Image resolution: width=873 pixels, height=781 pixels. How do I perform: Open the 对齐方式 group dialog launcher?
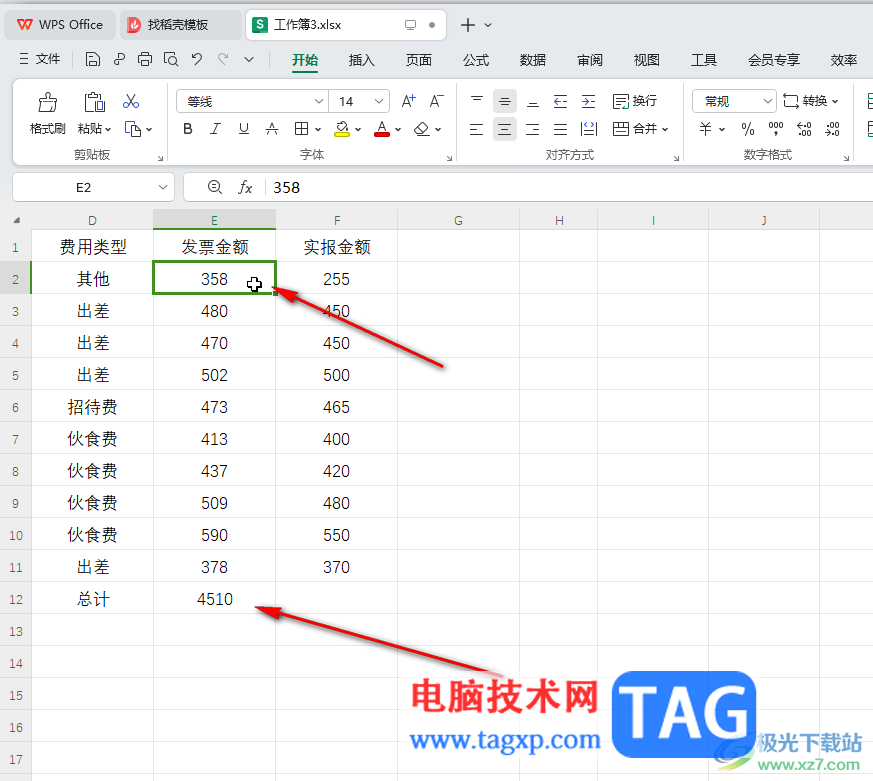pos(676,159)
